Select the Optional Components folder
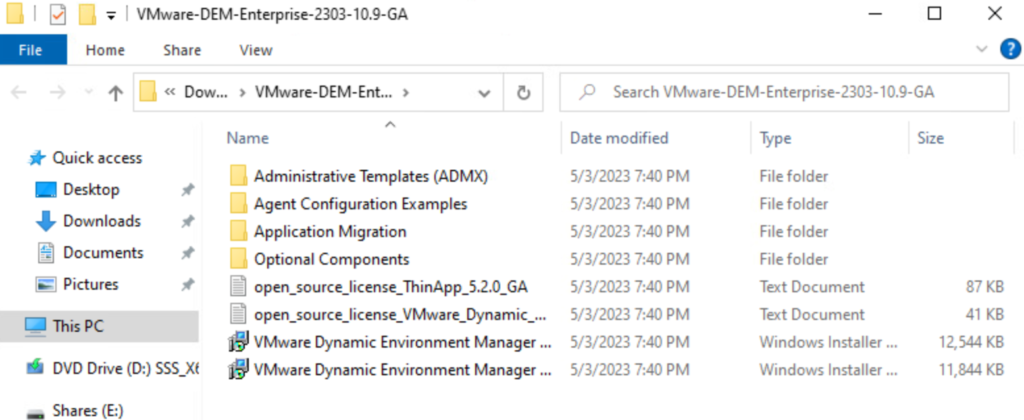The image size is (1024, 420). (319, 259)
